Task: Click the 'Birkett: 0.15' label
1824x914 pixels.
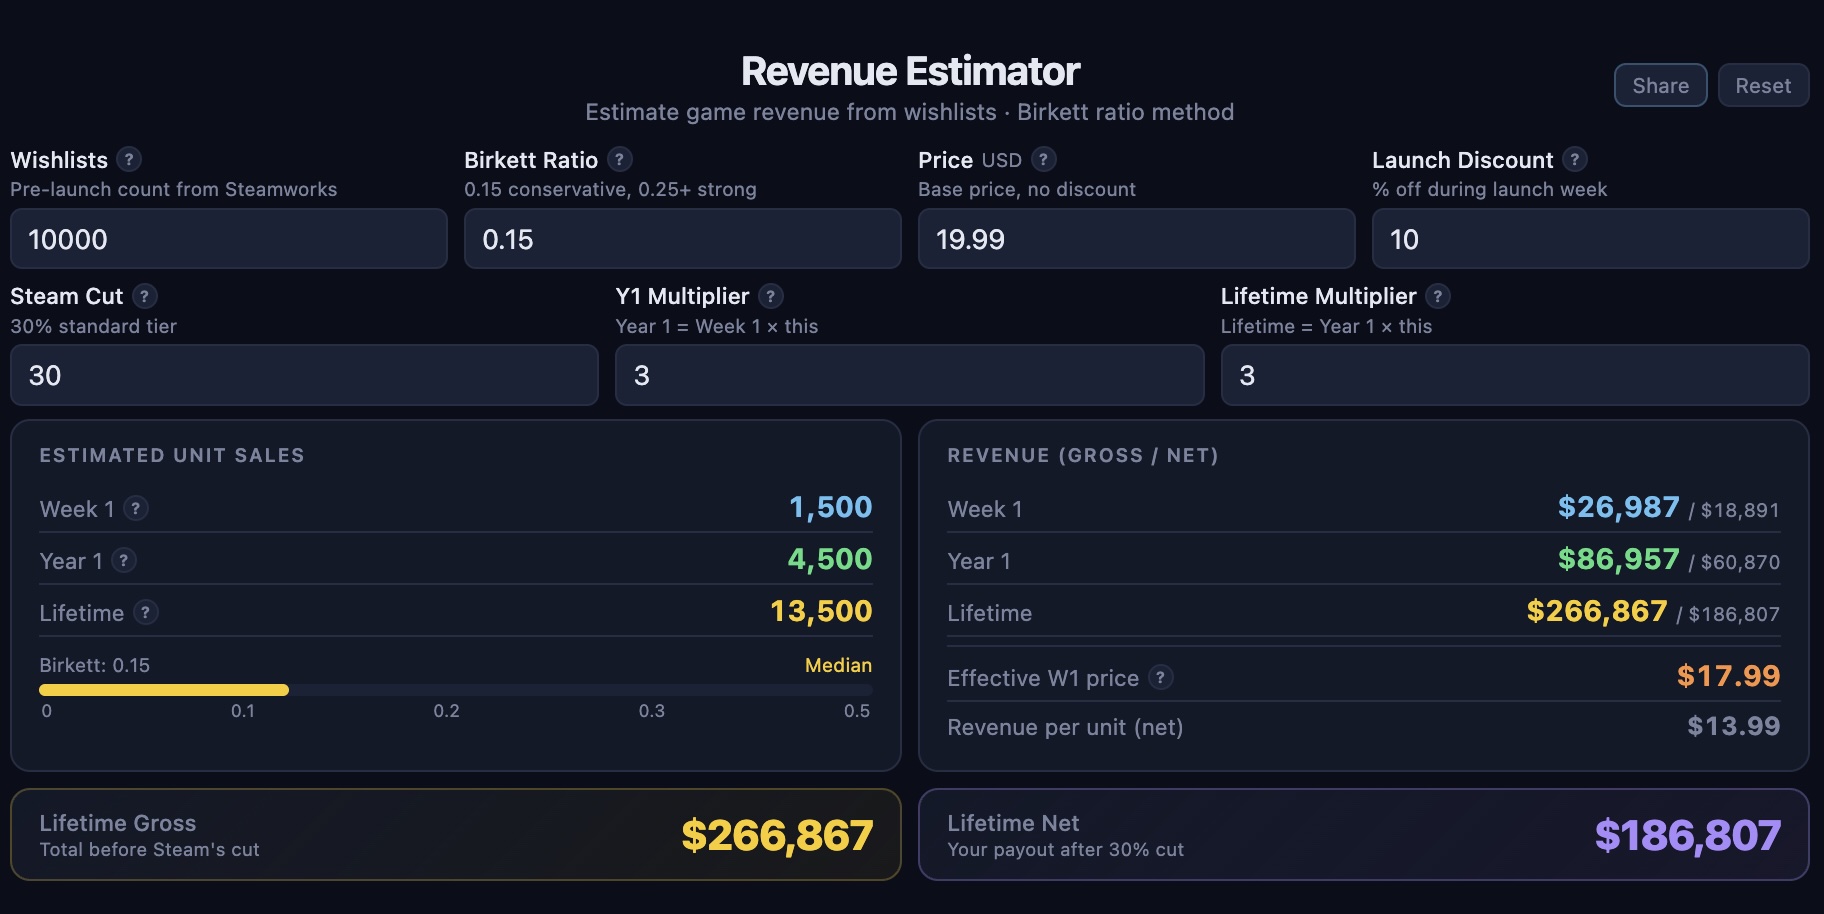Action: pyautogui.click(x=95, y=665)
